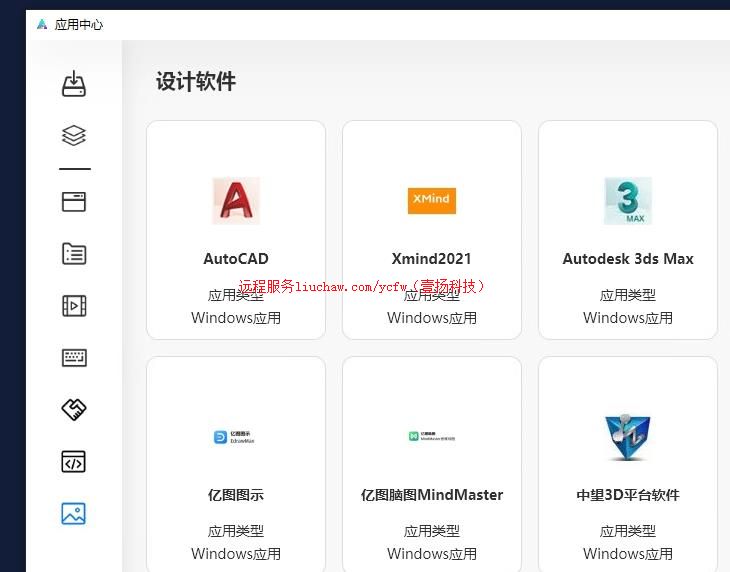730x572 pixels.
Task: Open the download/install sidebar icon
Action: tap(74, 84)
